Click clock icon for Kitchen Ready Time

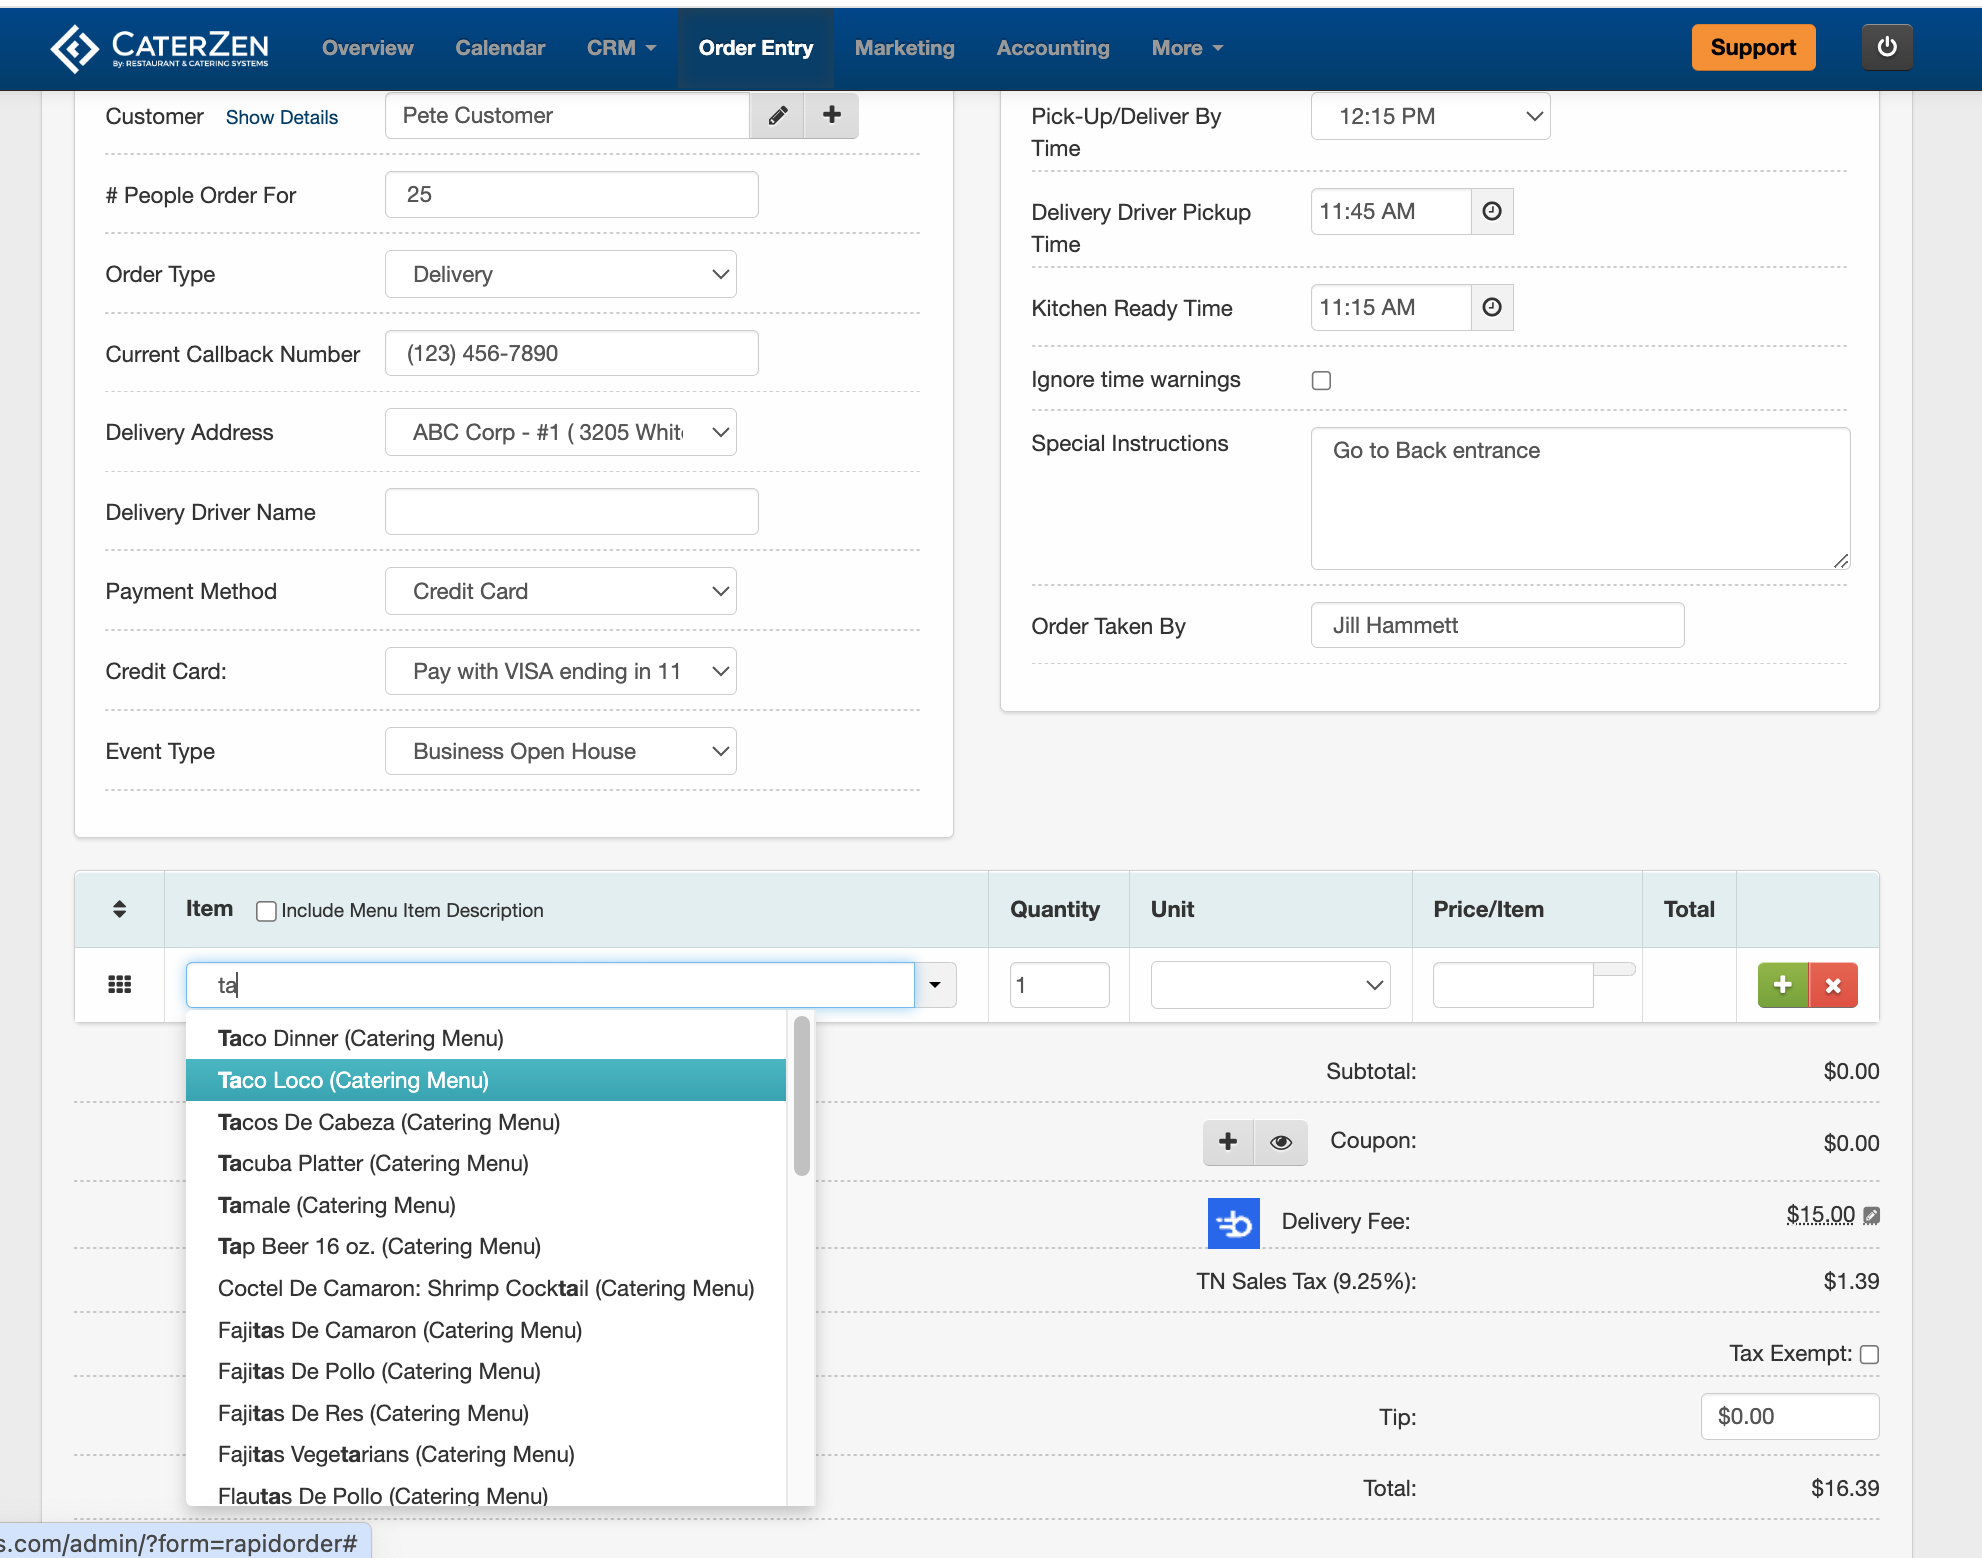1491,308
